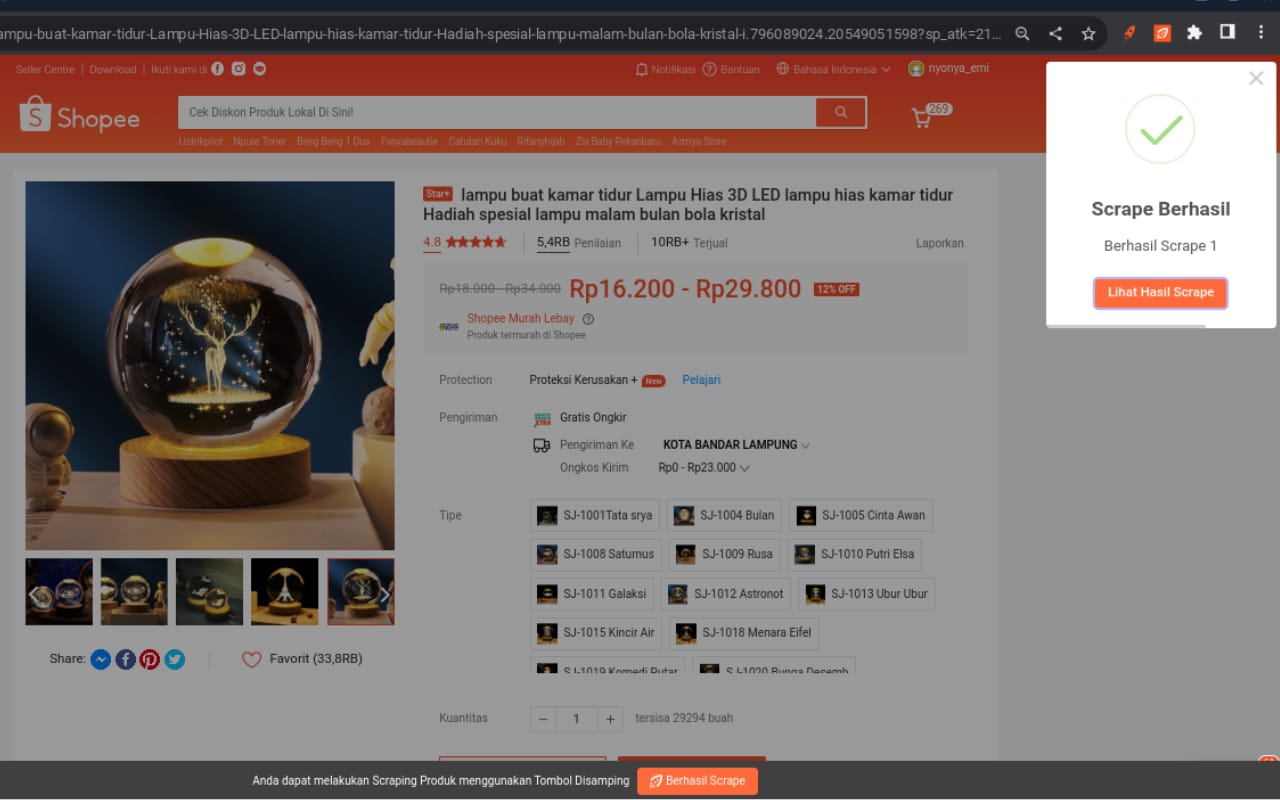Share product on Pinterest
This screenshot has height=800, width=1280.
tap(150, 659)
